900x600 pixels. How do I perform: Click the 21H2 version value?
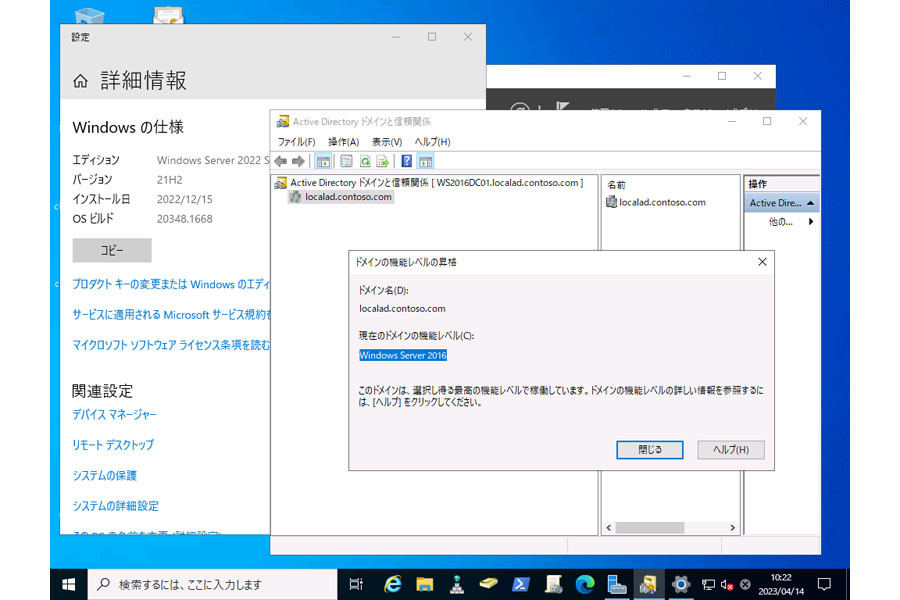169,180
